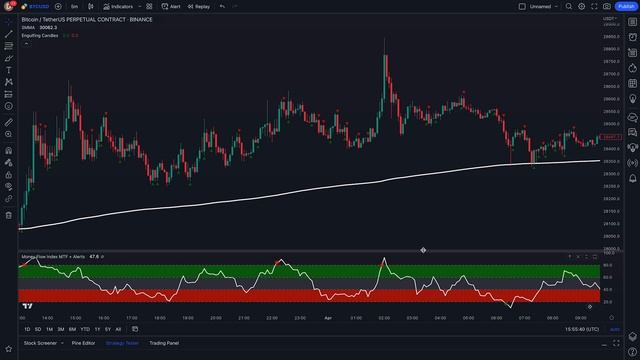Screen dimensions: 640x360
Task: Set date range to 5D
Action: click(x=38, y=329)
